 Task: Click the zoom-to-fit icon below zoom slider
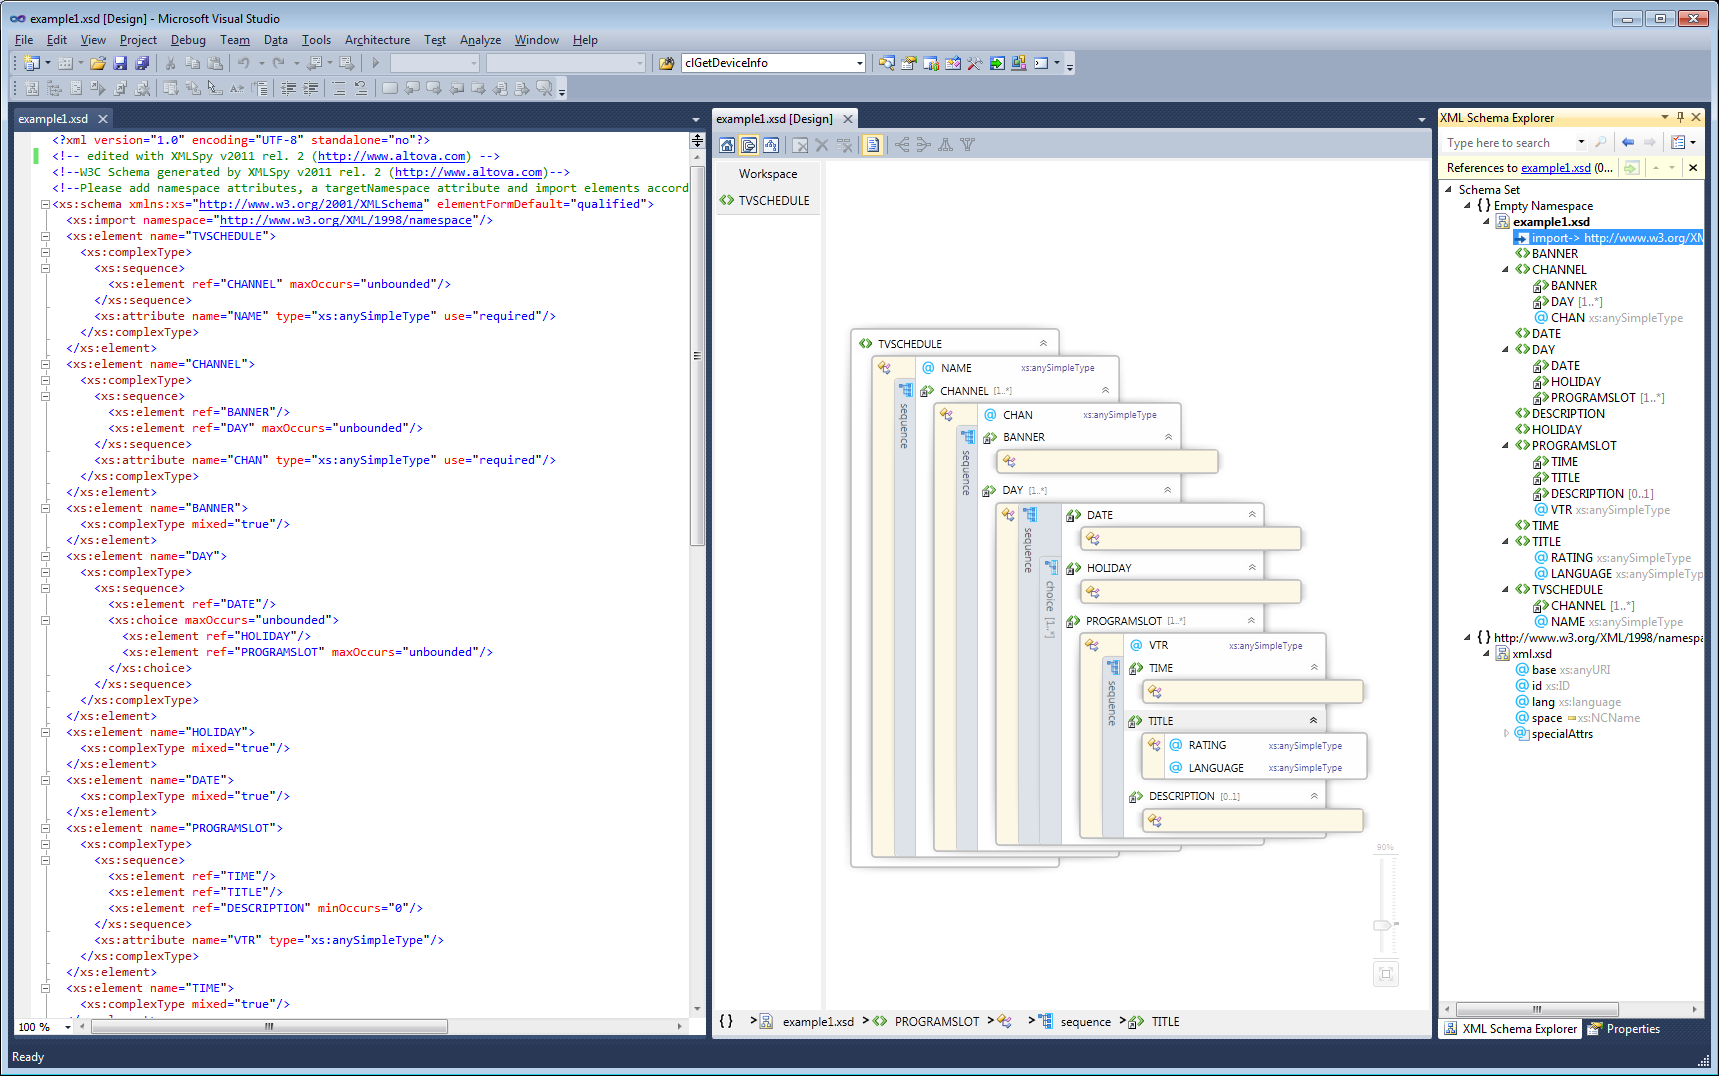click(1386, 973)
